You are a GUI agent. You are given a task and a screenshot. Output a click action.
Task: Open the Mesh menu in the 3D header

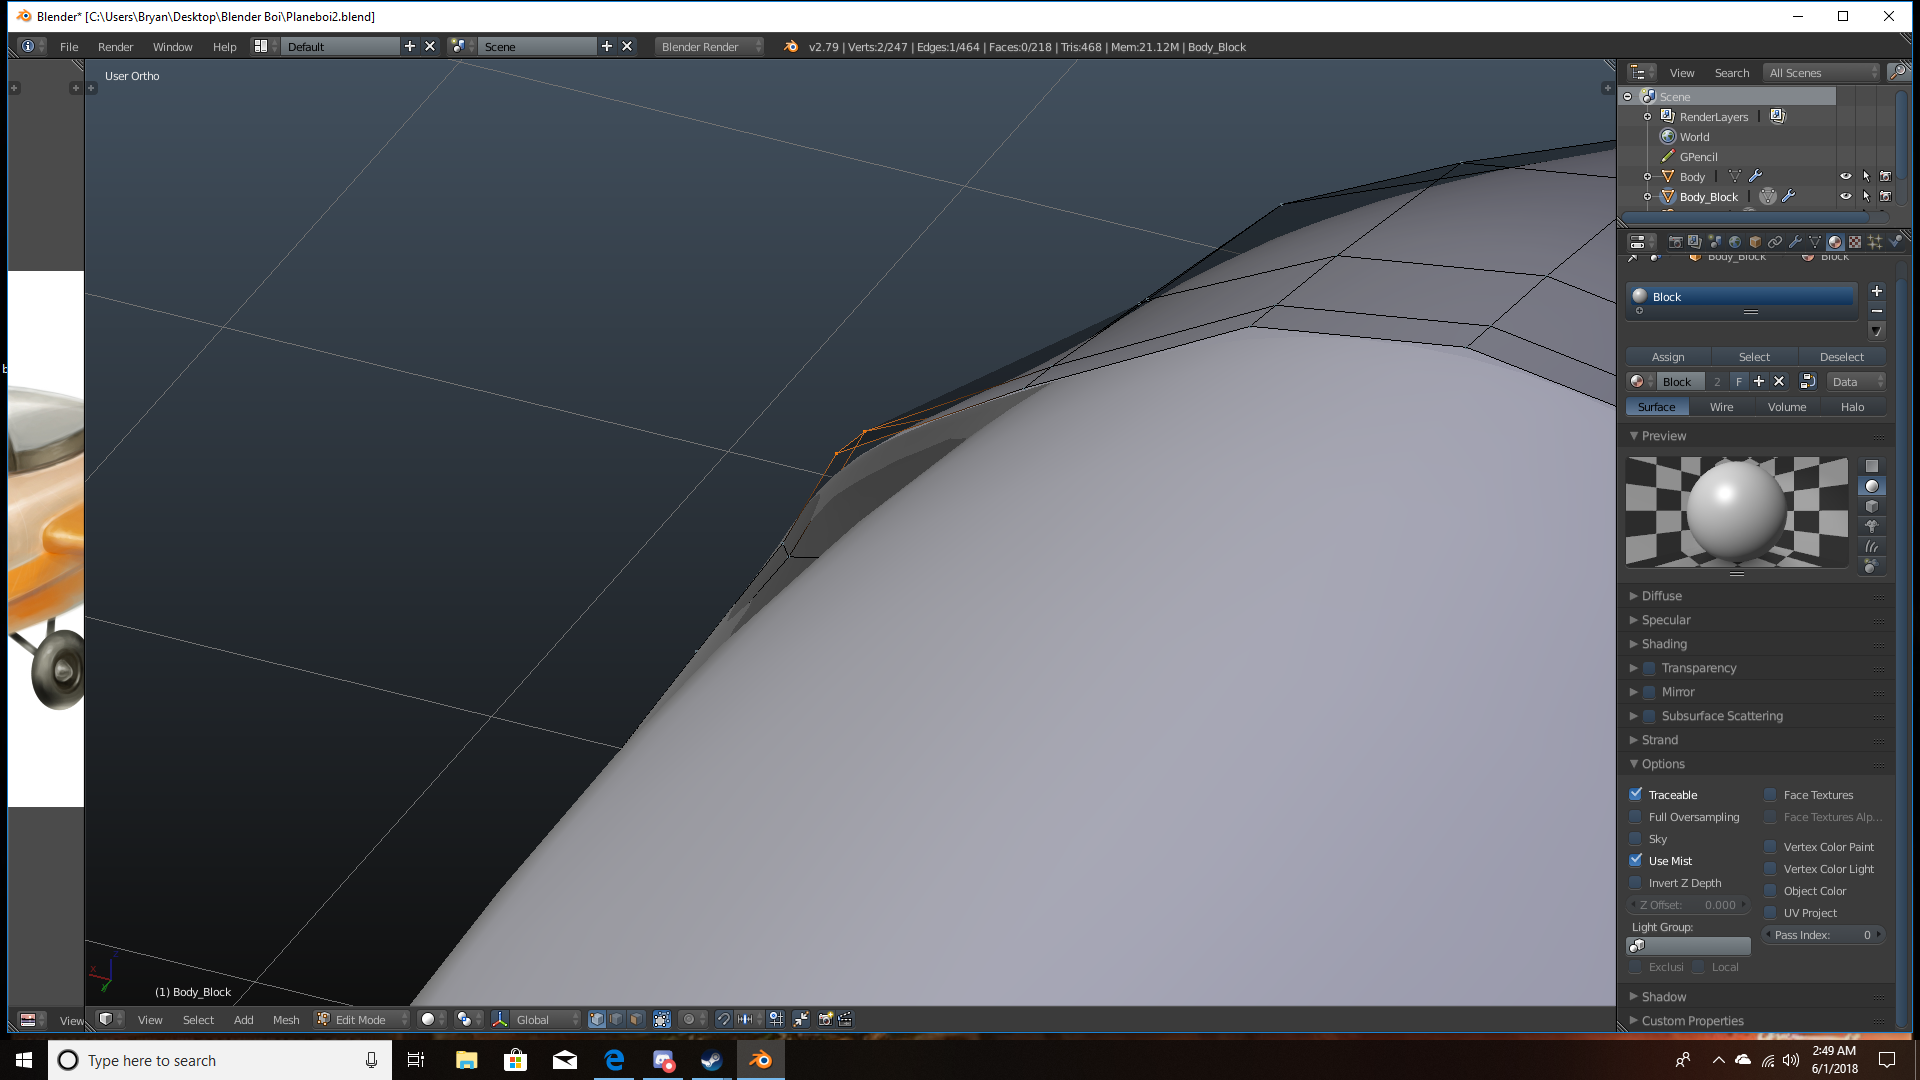point(286,1019)
